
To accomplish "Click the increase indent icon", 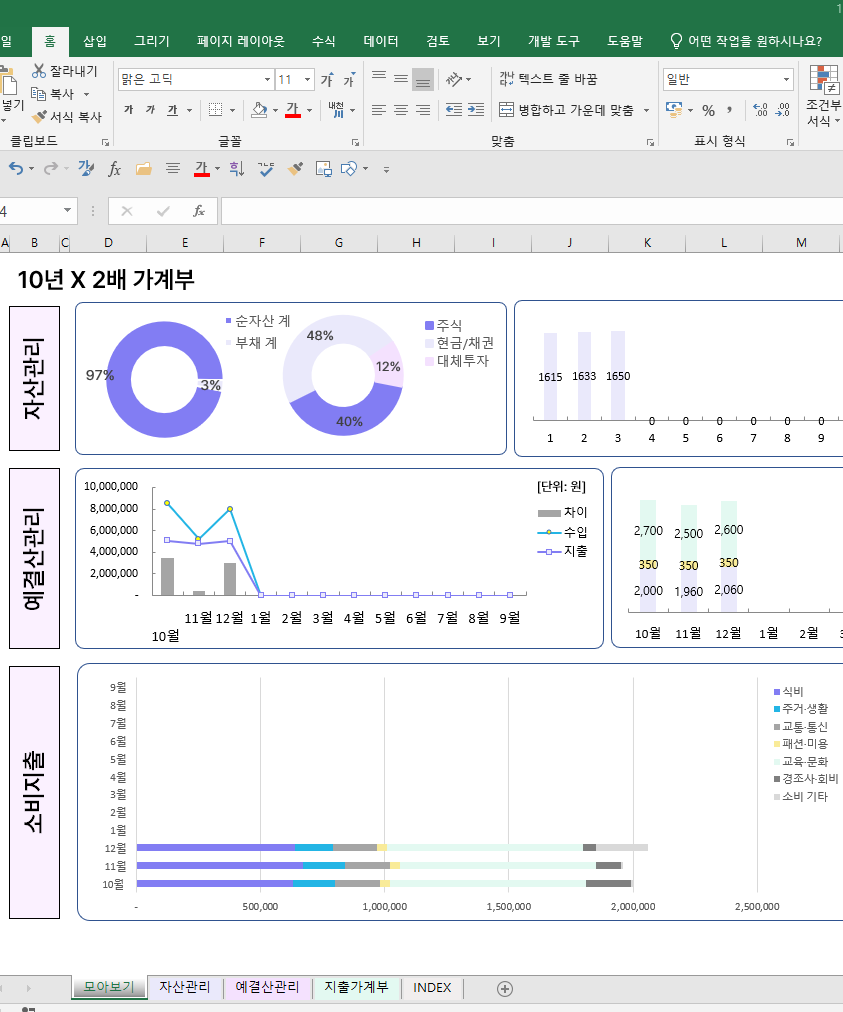I will click(476, 110).
